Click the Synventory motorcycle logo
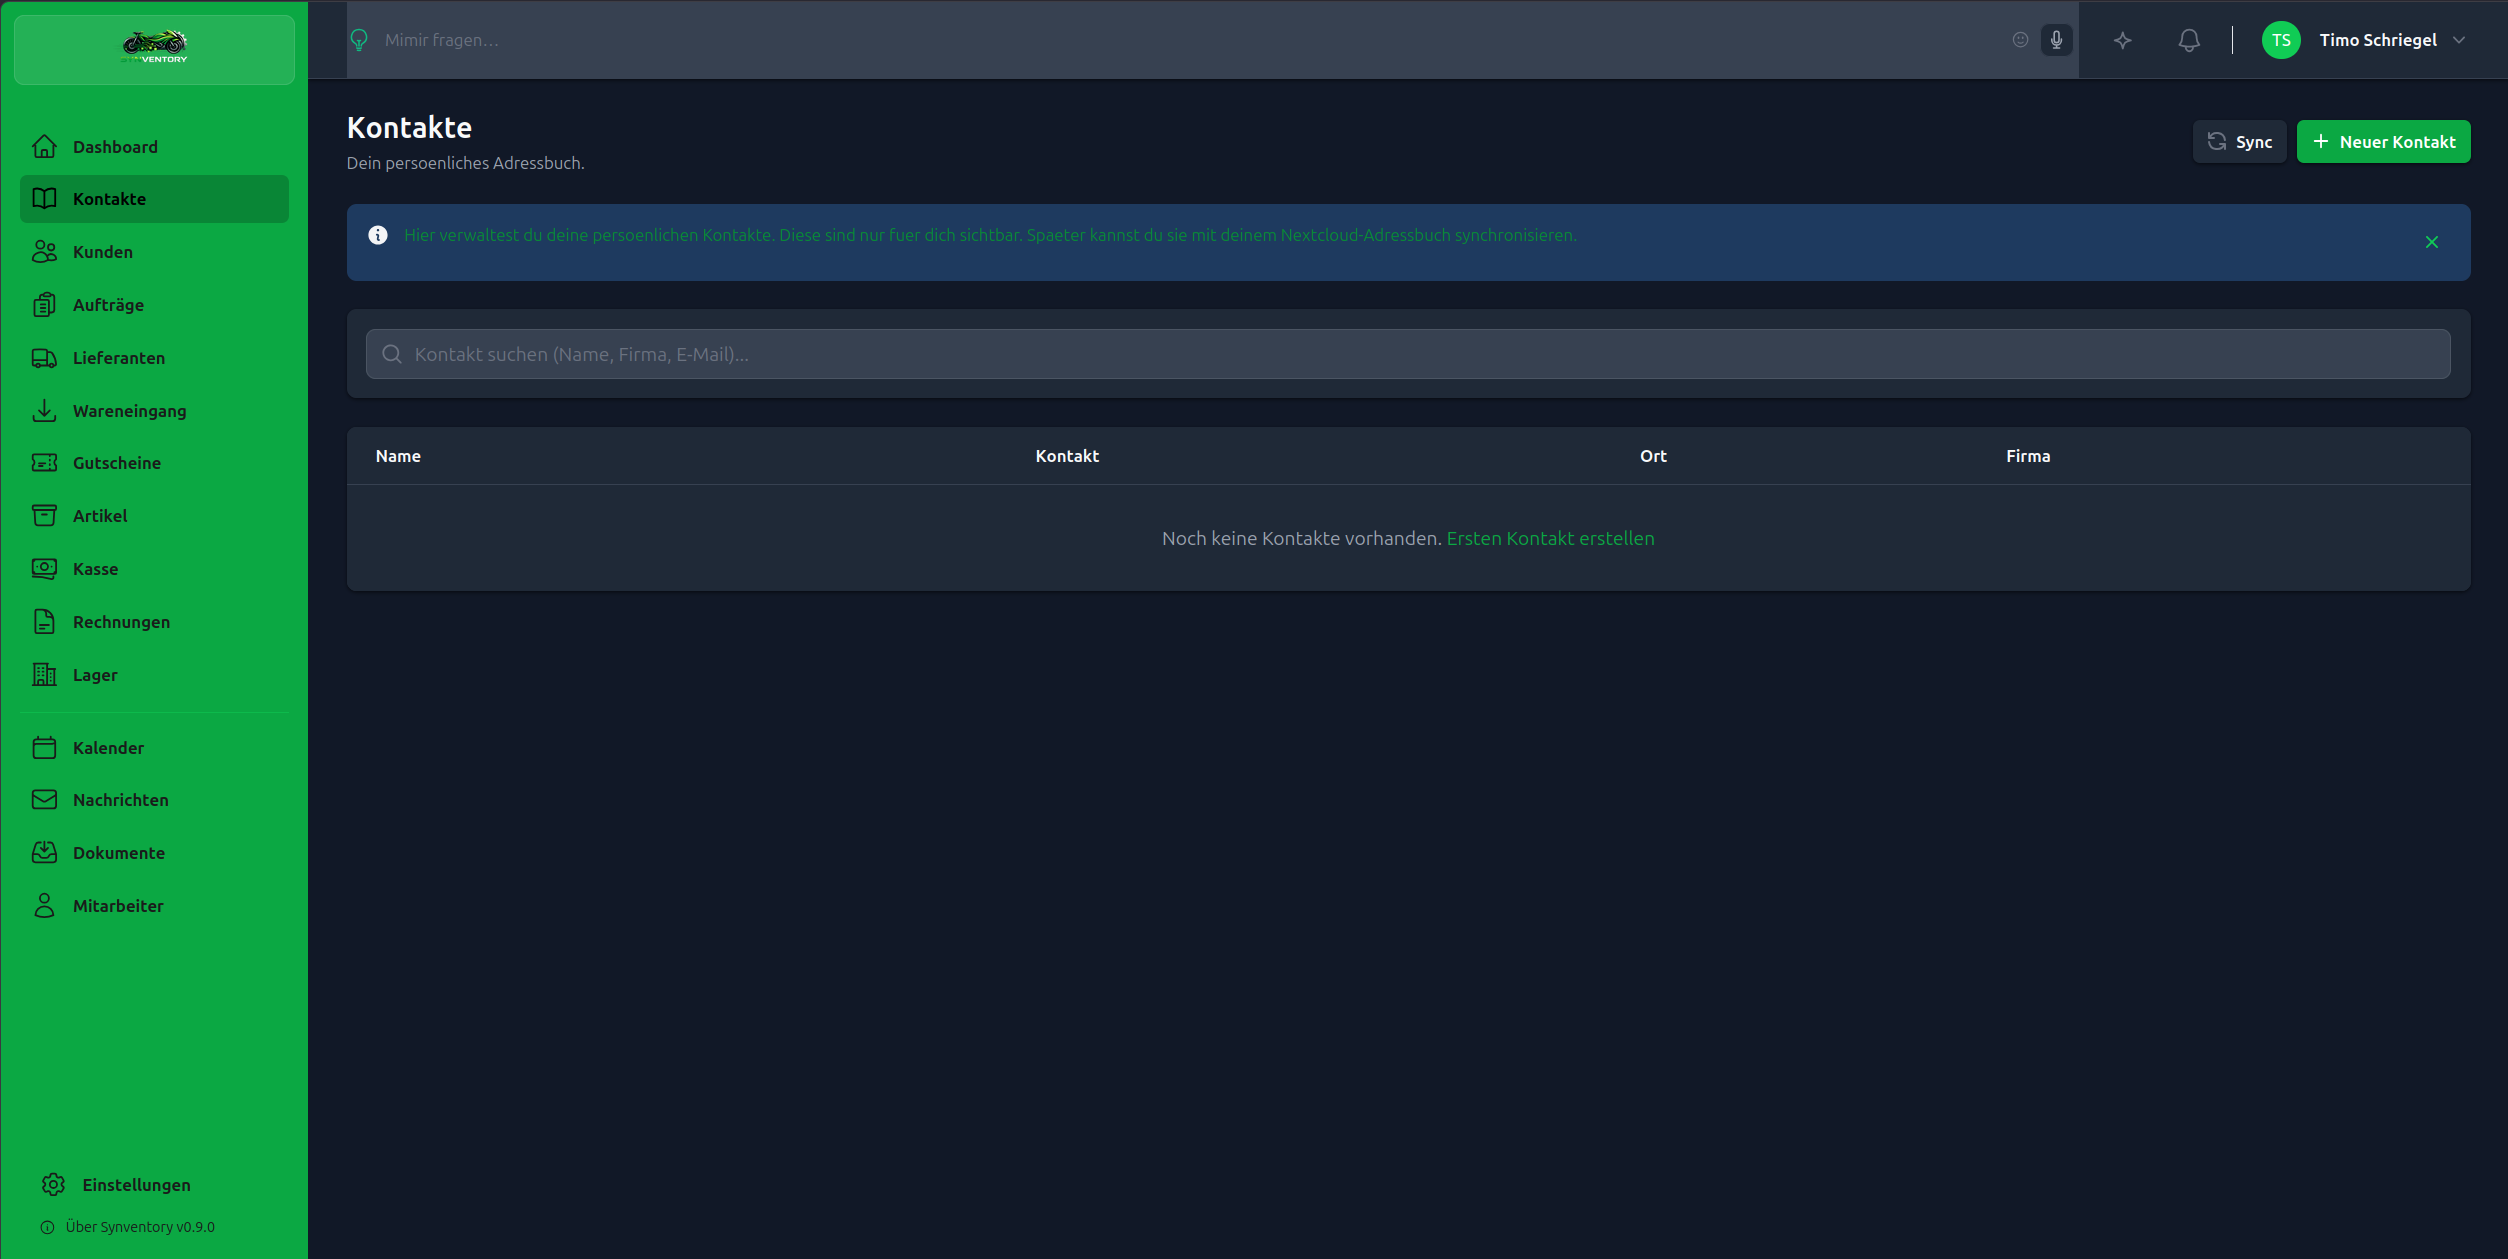 point(154,46)
